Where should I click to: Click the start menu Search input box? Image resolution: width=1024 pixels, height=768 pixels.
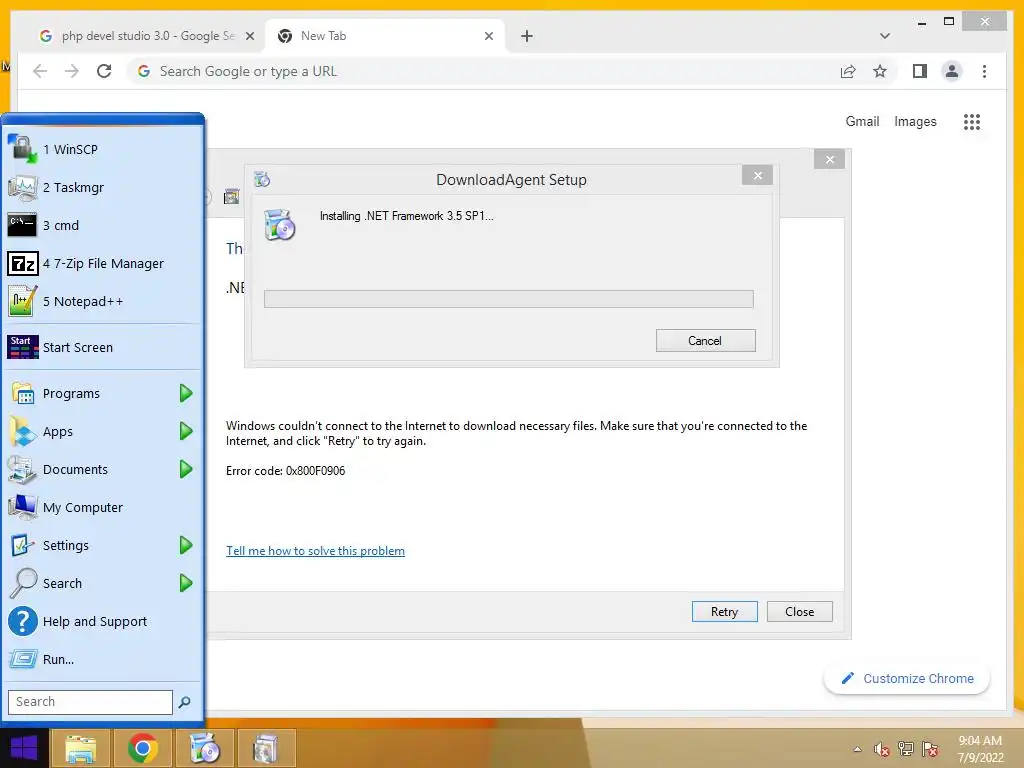click(90, 702)
